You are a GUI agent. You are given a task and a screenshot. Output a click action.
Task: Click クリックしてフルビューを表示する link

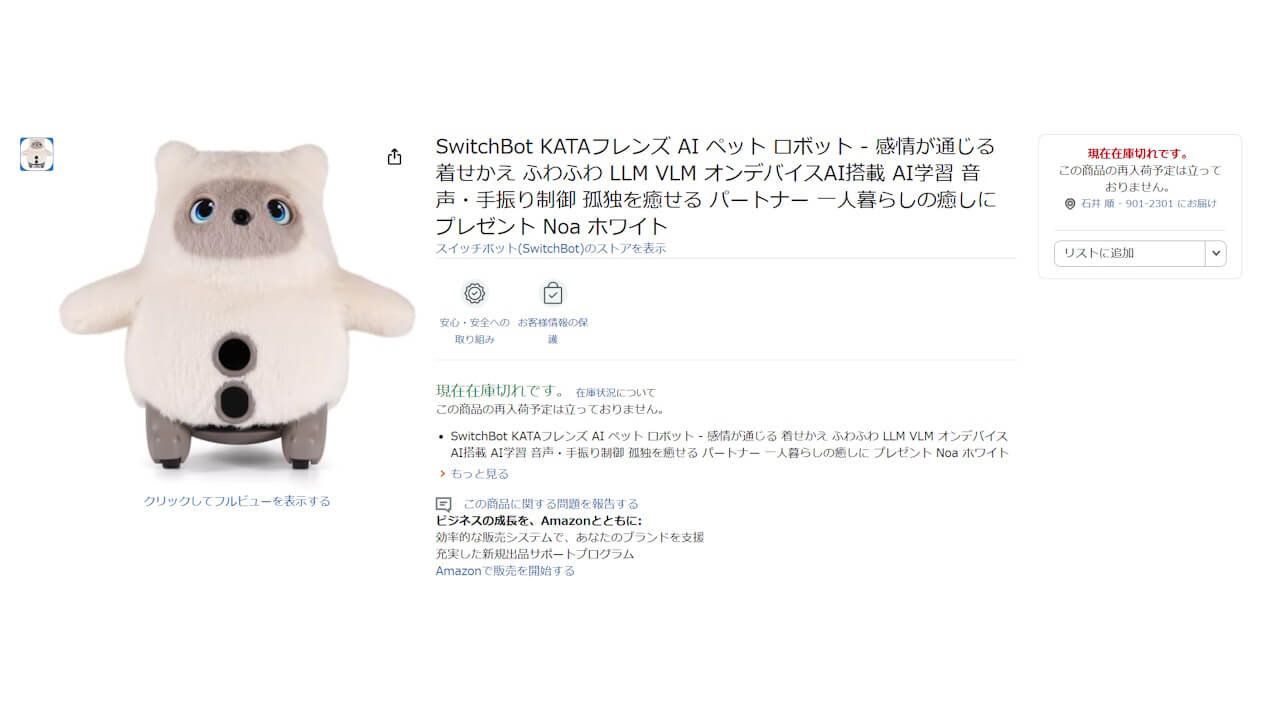click(x=237, y=501)
